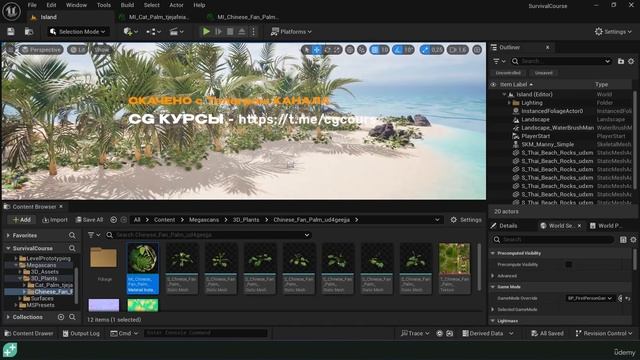This screenshot has height=360, width=640.
Task: Open the File menu
Action: point(32,5)
